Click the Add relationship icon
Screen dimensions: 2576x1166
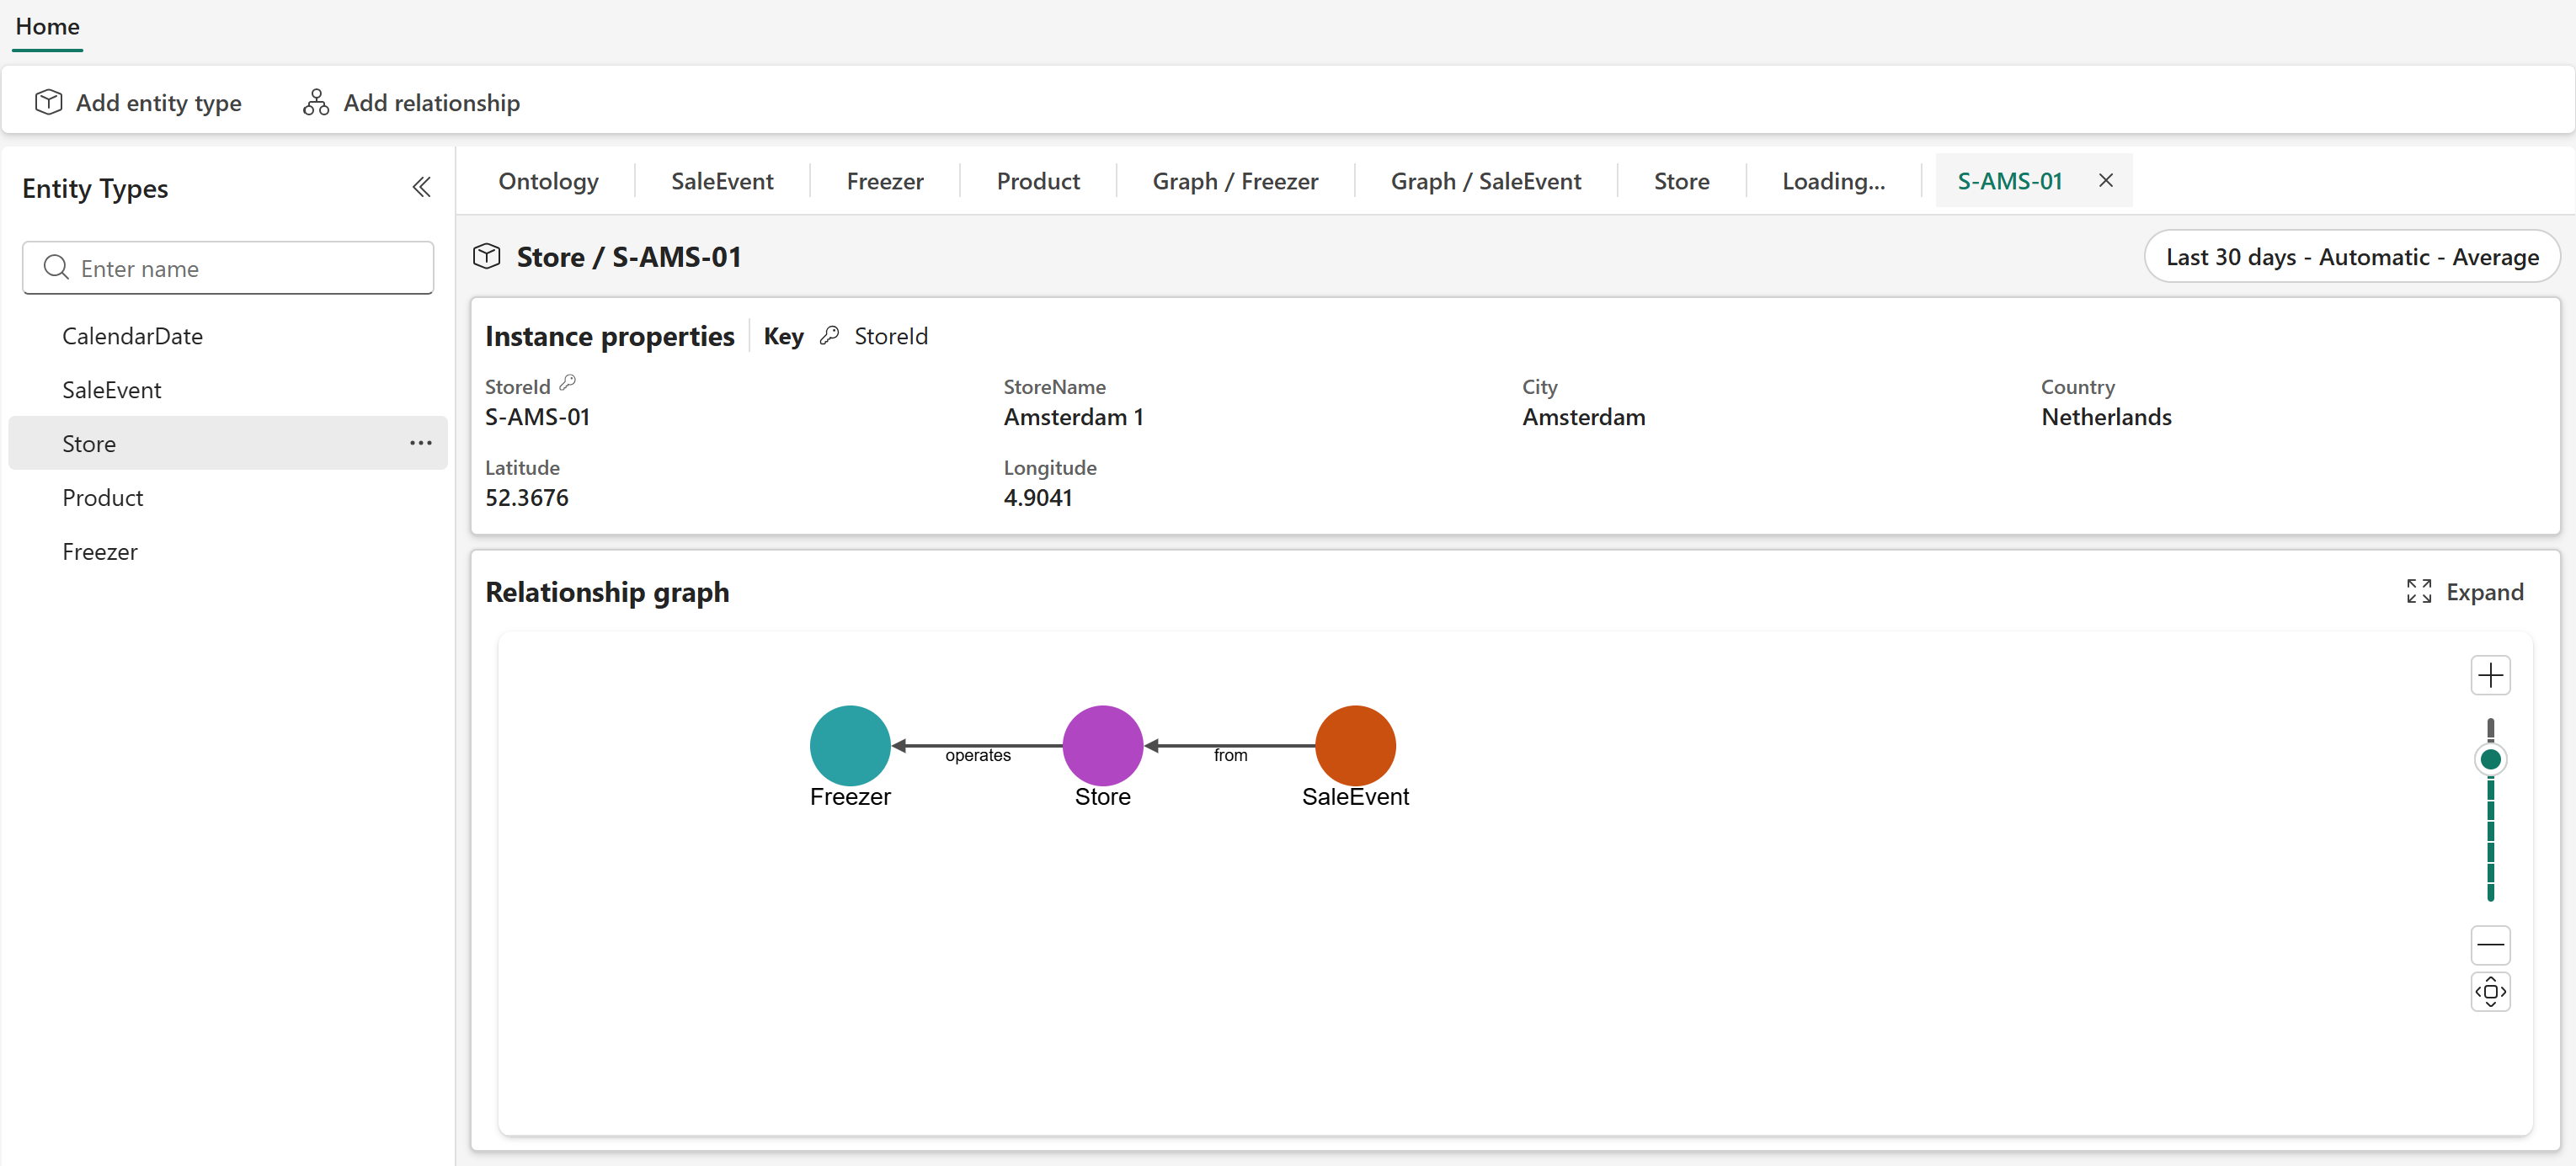[x=316, y=102]
